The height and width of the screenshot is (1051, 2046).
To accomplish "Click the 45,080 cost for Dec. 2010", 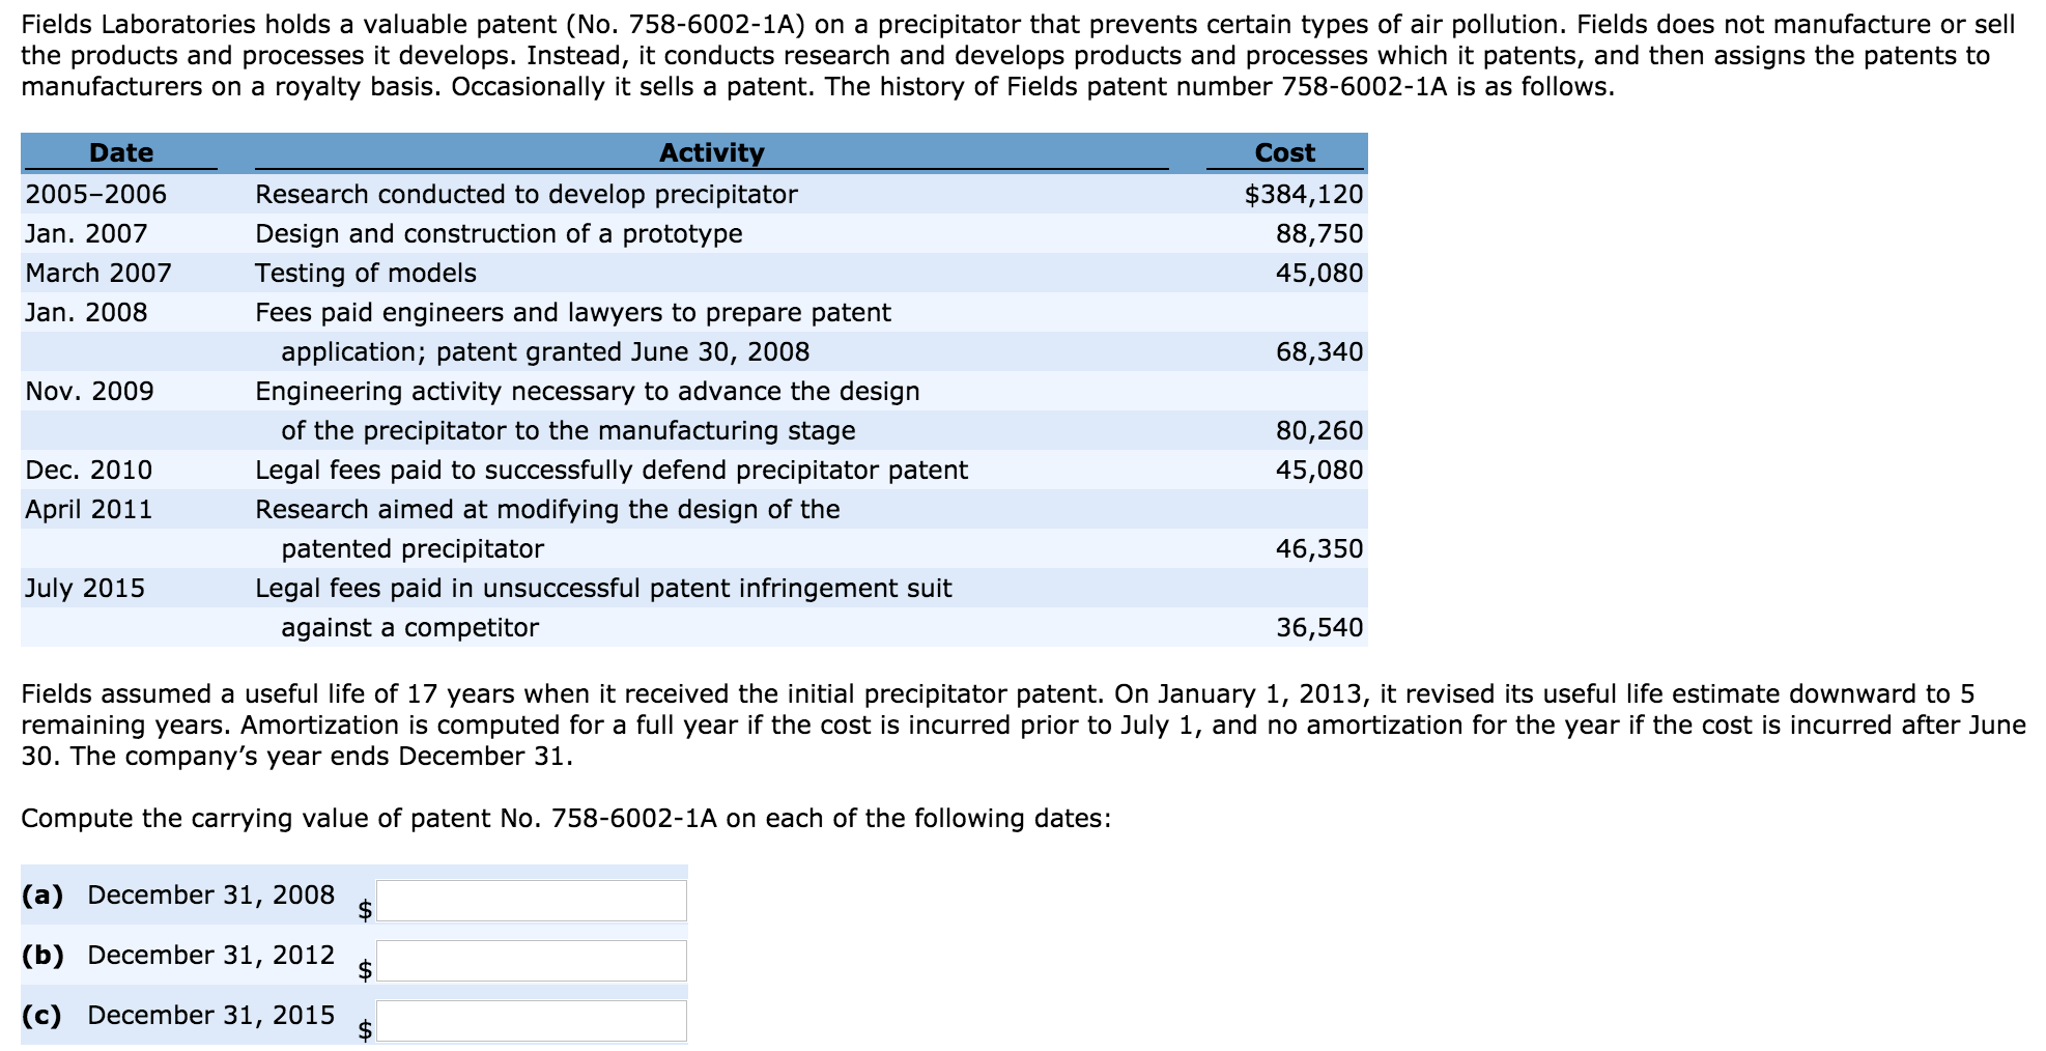I will (x=1319, y=470).
